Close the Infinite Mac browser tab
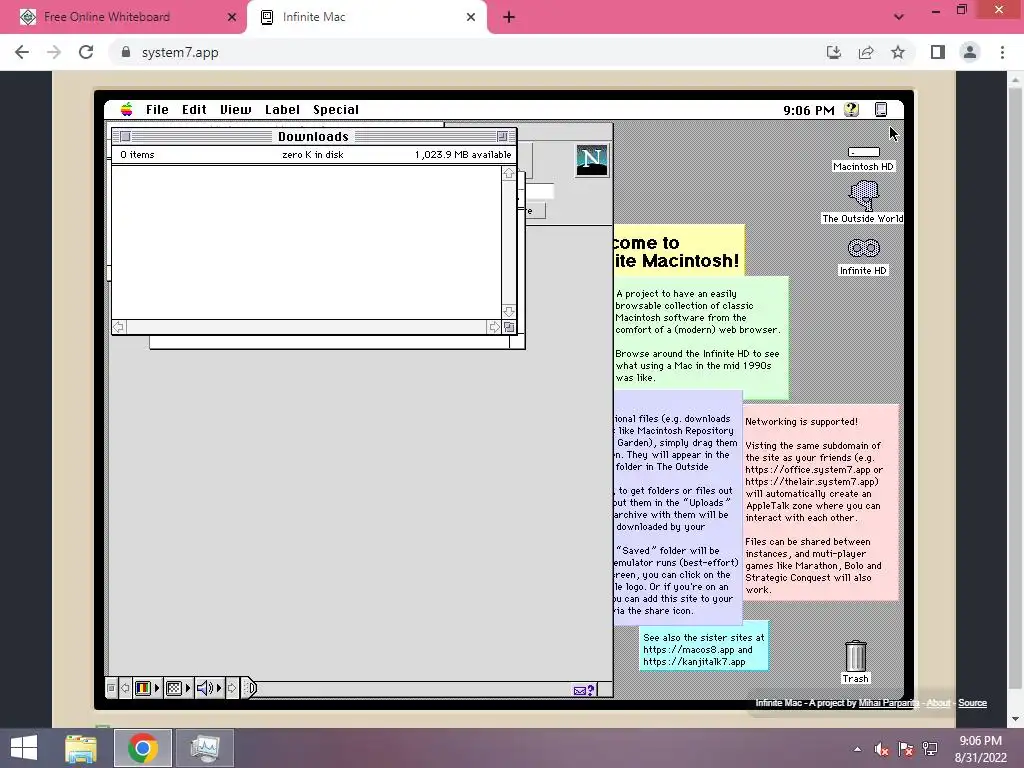Viewport: 1024px width, 768px height. tap(471, 17)
